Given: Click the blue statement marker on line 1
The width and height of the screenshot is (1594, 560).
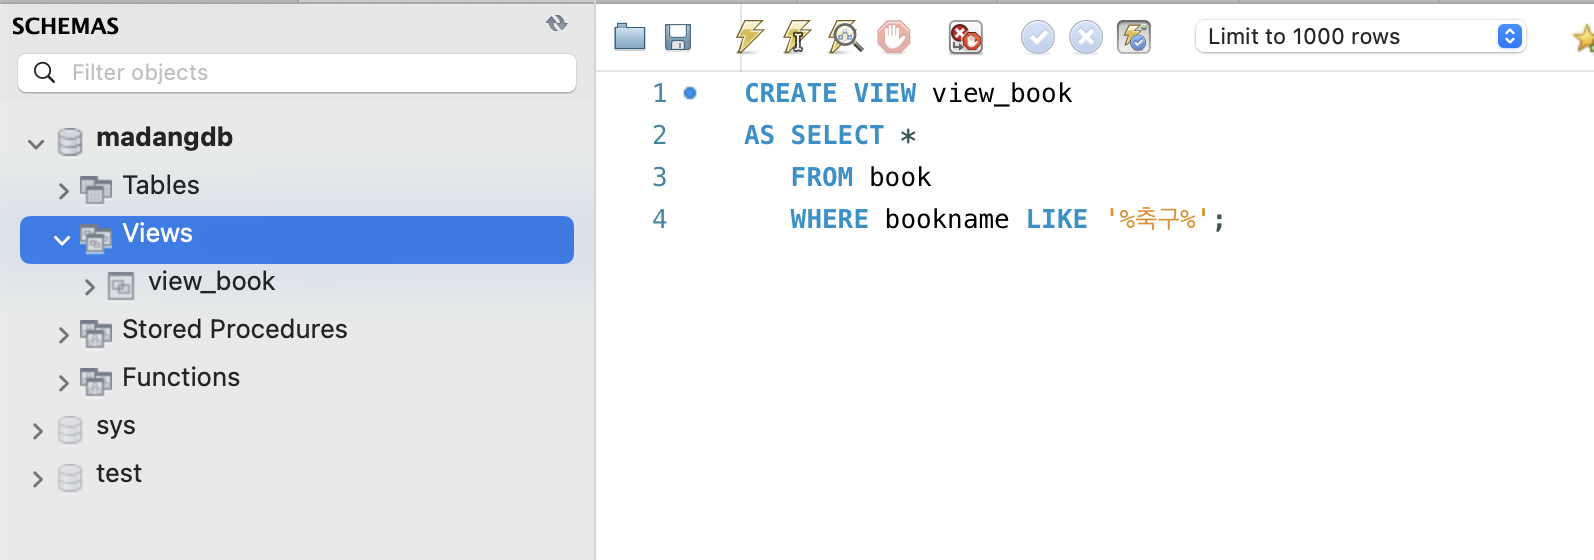Looking at the screenshot, I should (690, 93).
